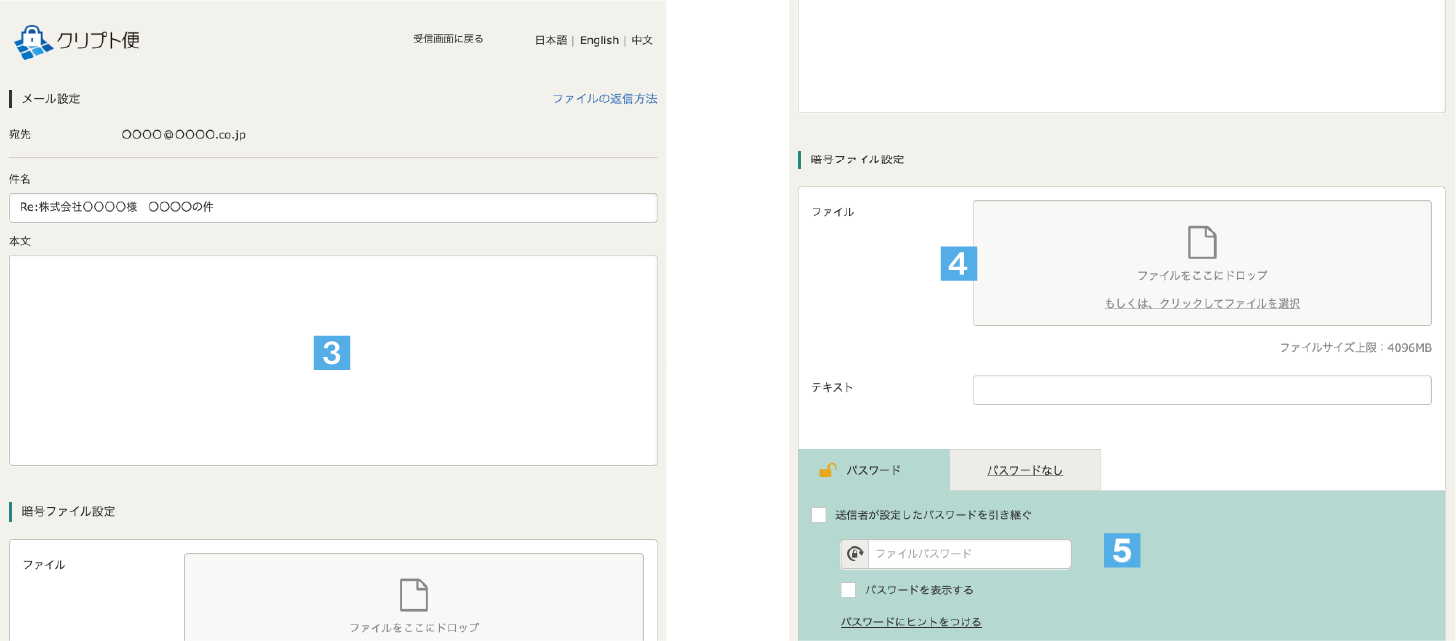Switch language to English
1456x641 pixels.
(599, 40)
